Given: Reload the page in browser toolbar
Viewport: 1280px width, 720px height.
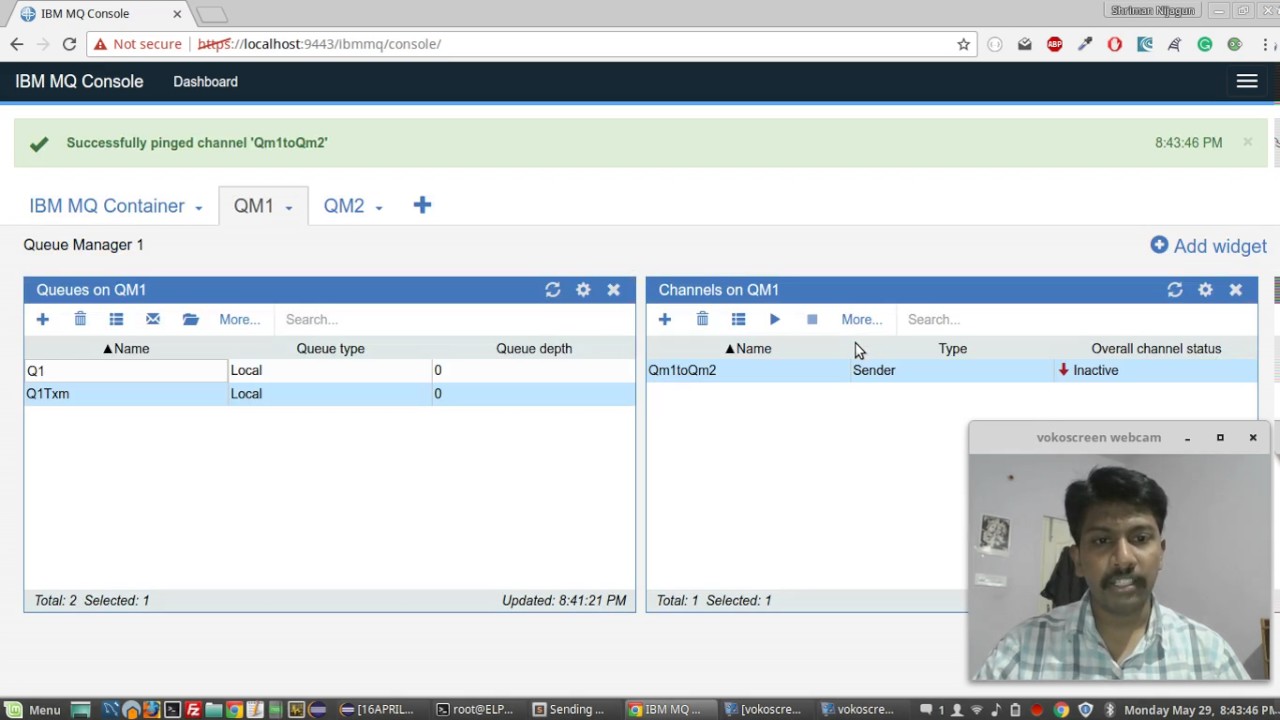Looking at the screenshot, I should point(69,44).
